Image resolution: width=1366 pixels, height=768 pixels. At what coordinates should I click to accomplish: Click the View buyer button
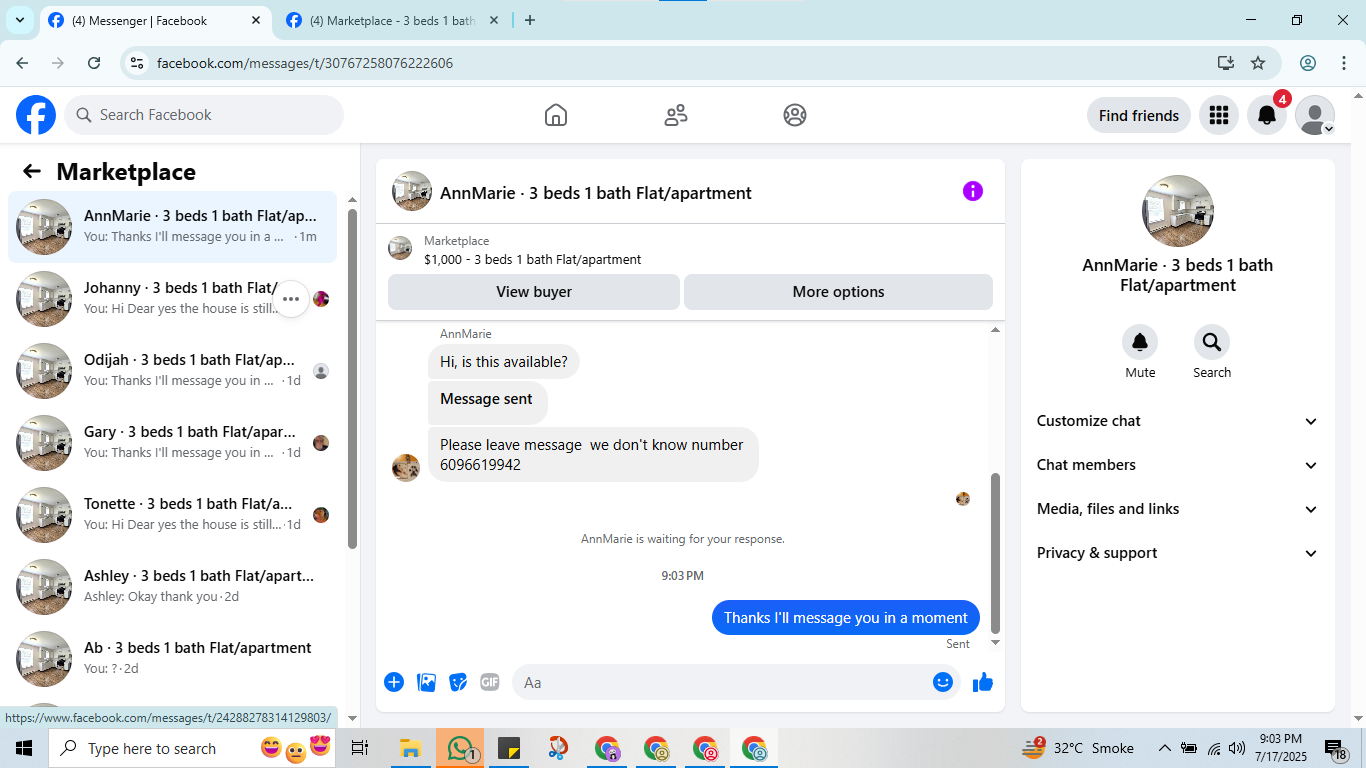[x=534, y=292]
